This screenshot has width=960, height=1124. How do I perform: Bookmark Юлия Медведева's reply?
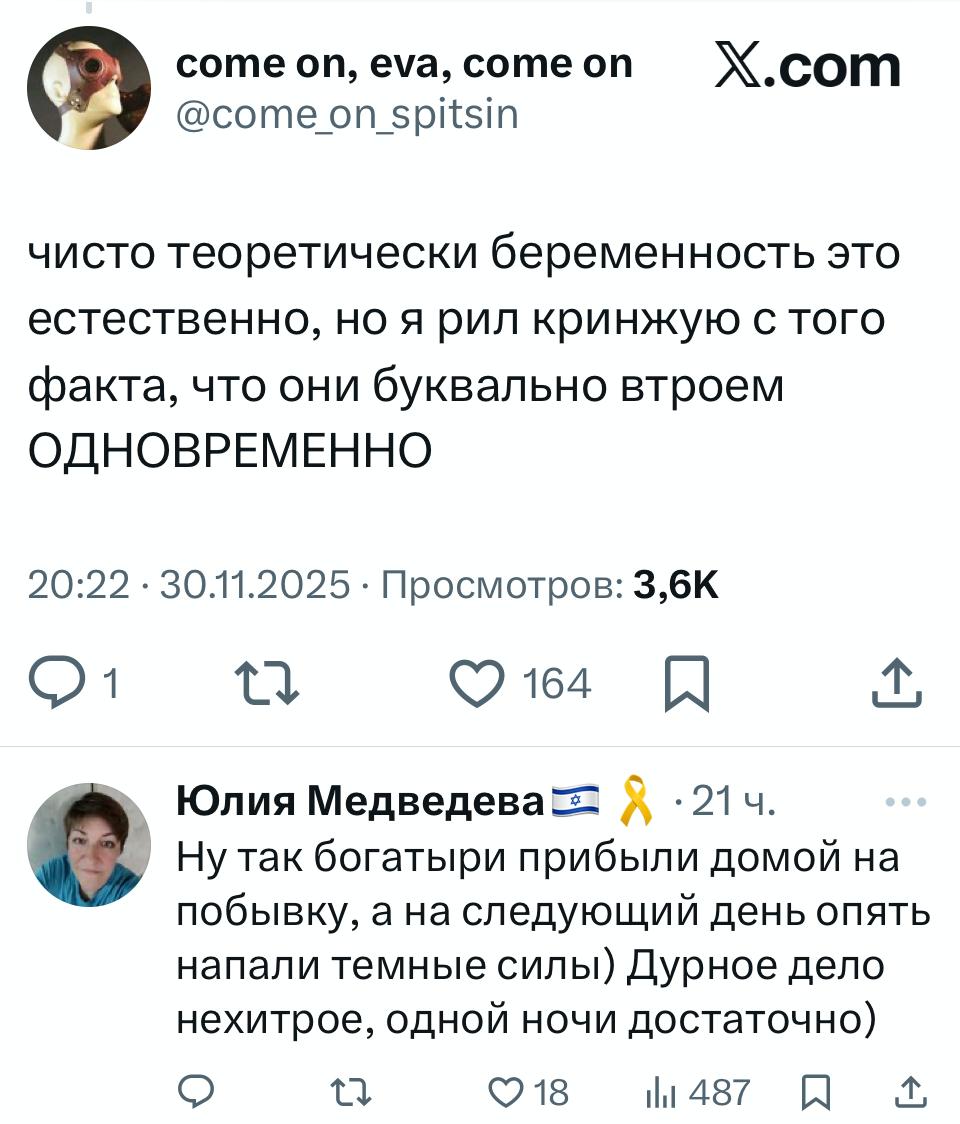[817, 1092]
